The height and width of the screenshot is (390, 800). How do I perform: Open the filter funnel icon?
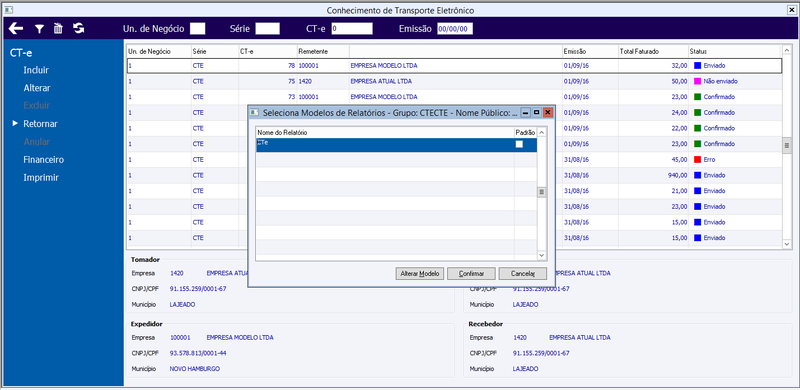click(x=39, y=29)
